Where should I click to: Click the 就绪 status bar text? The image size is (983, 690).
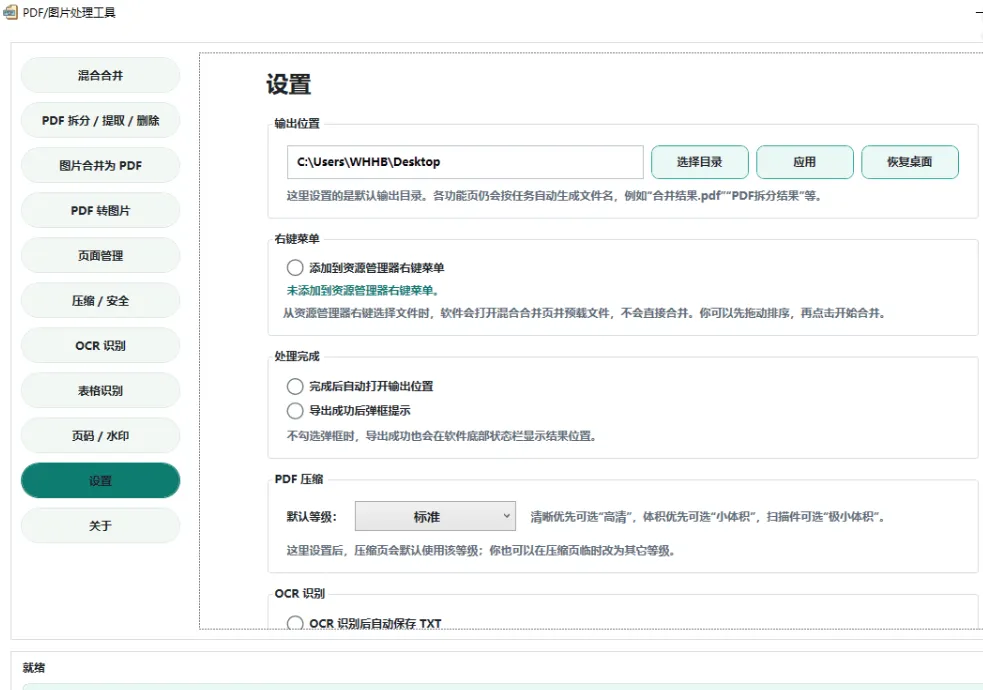coord(34,667)
